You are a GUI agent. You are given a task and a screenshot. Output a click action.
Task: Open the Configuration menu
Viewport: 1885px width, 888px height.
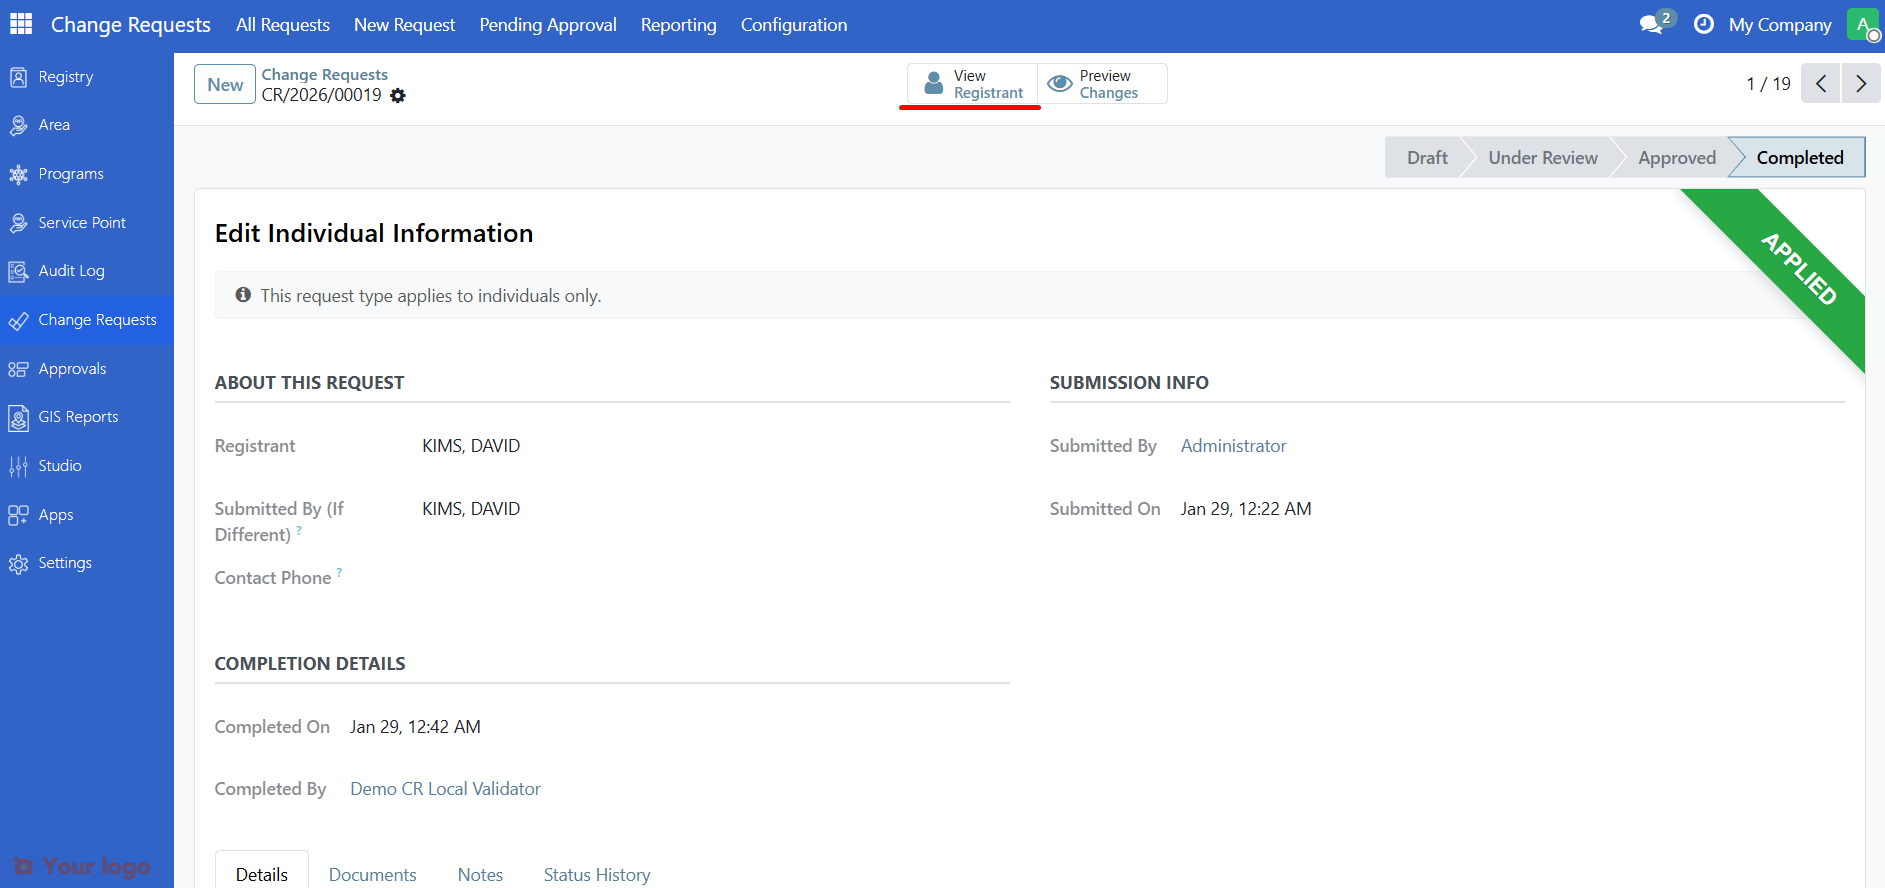pyautogui.click(x=793, y=25)
